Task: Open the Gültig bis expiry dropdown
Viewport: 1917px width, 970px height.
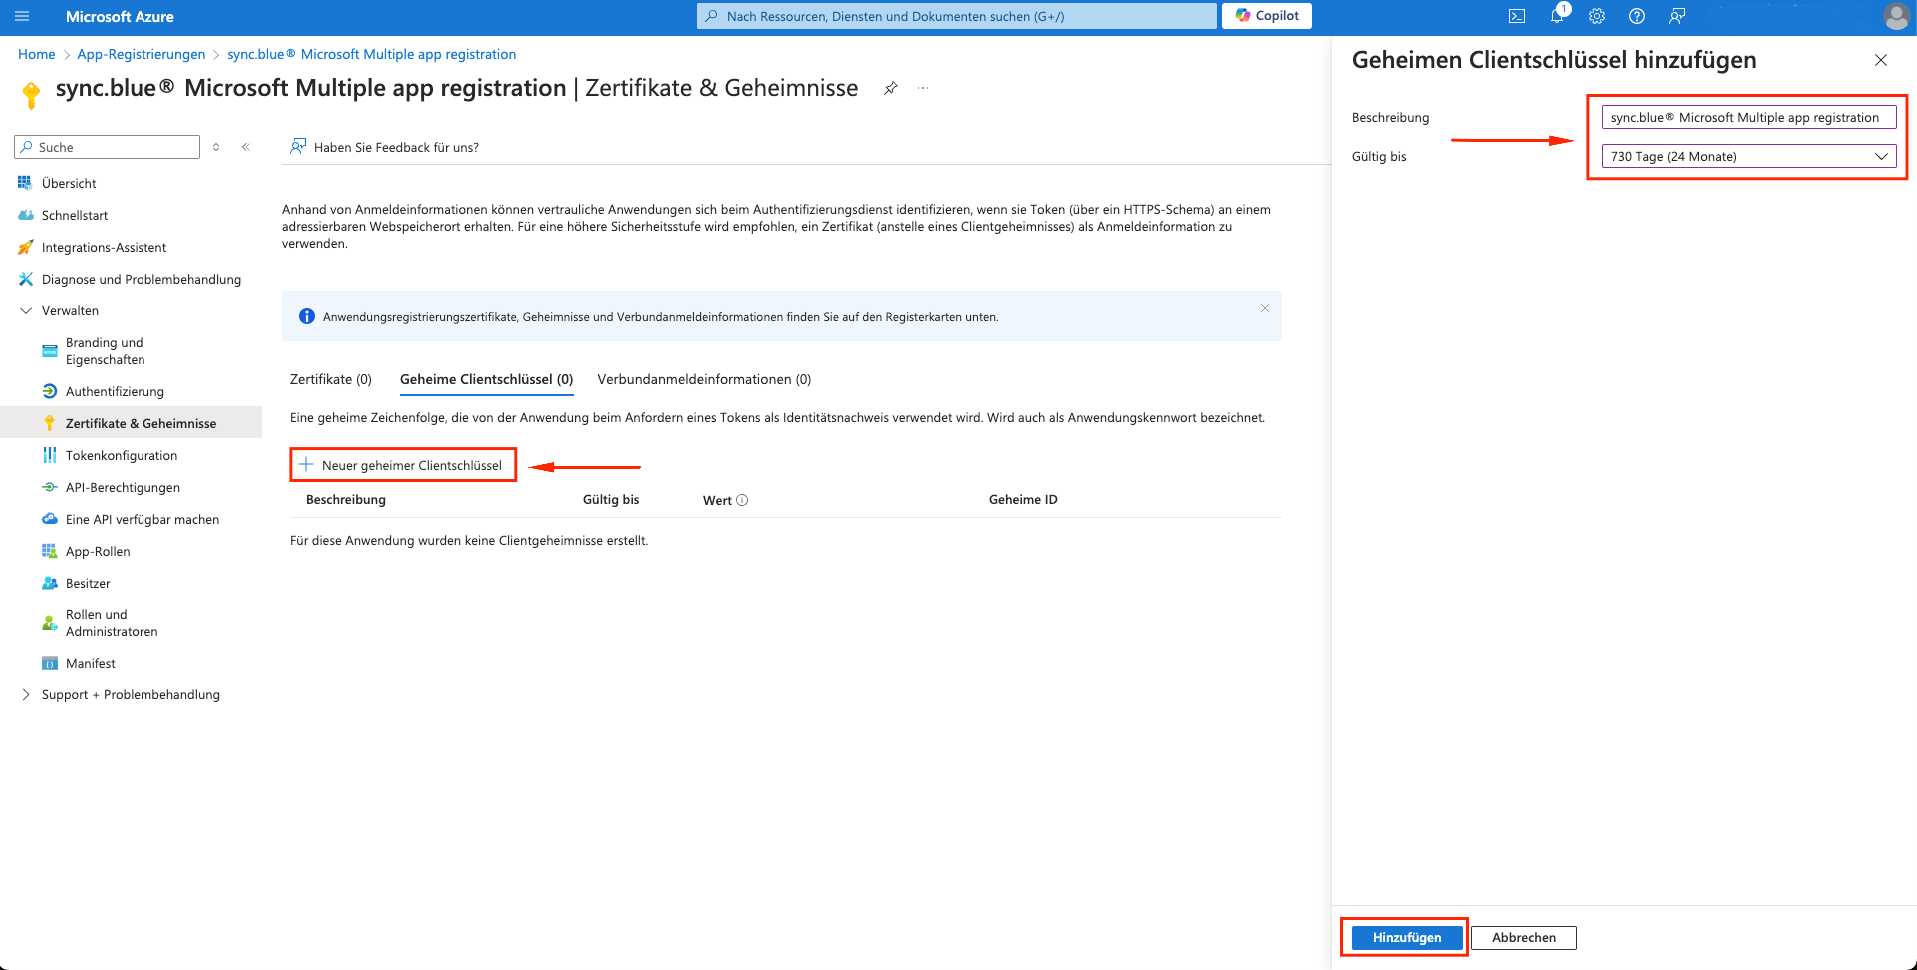Action: pos(1748,156)
